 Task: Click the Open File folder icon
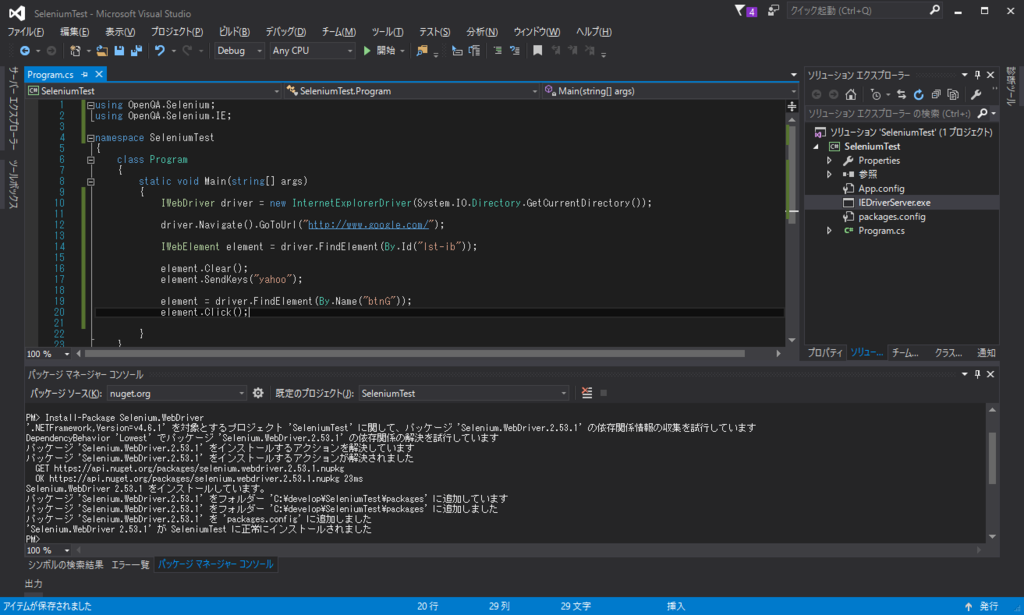[x=102, y=50]
